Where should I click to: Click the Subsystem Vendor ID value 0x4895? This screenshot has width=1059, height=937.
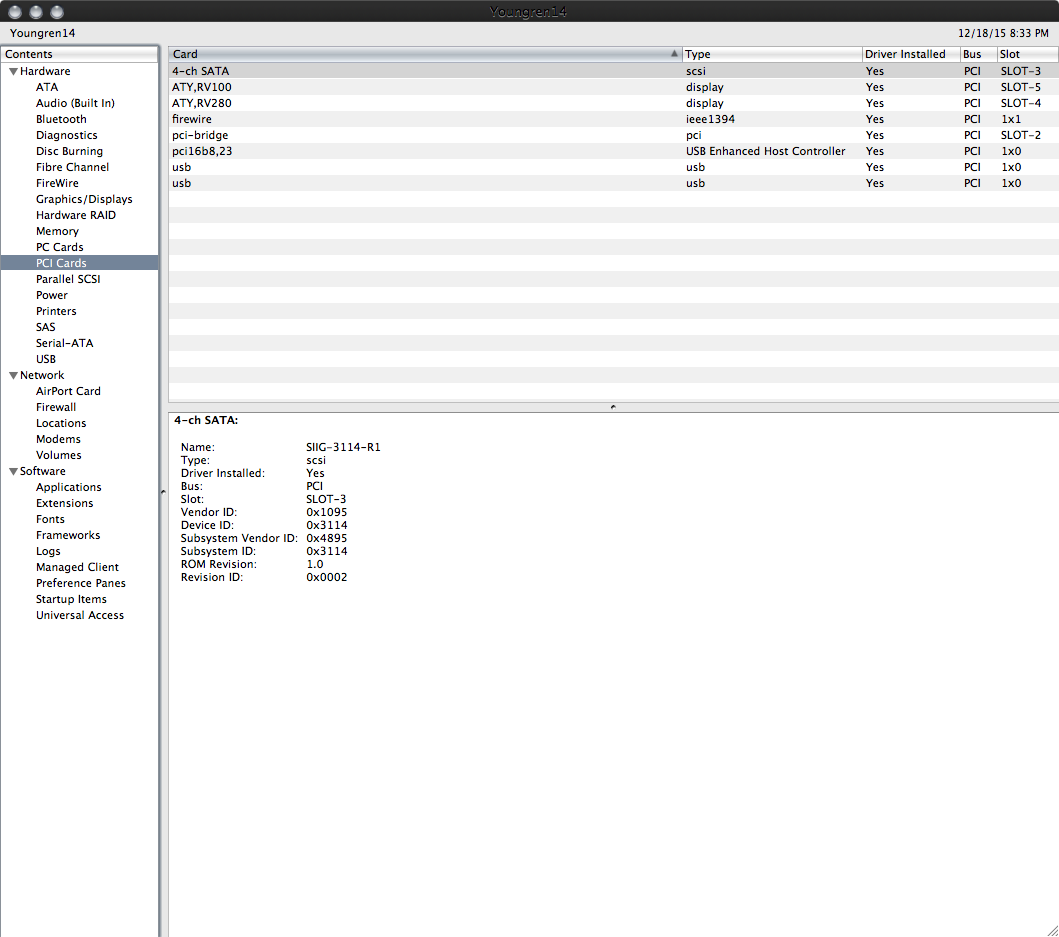click(326, 538)
